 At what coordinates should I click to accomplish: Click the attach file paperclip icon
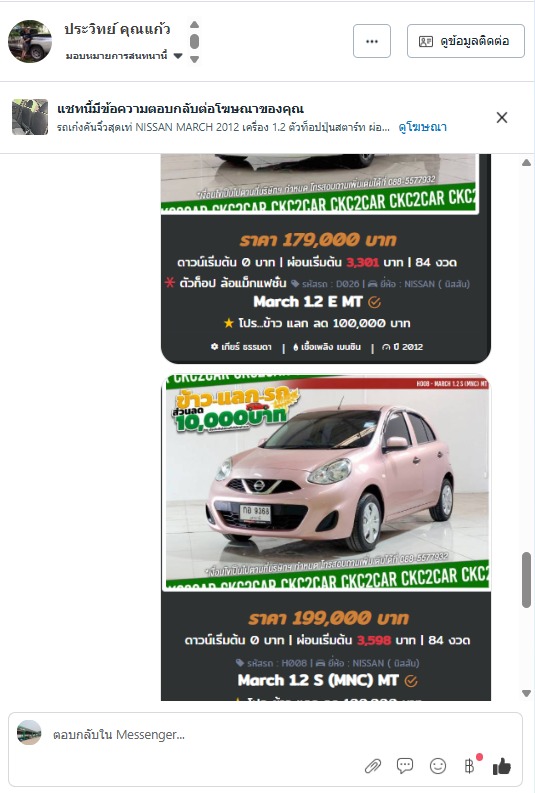(x=373, y=766)
